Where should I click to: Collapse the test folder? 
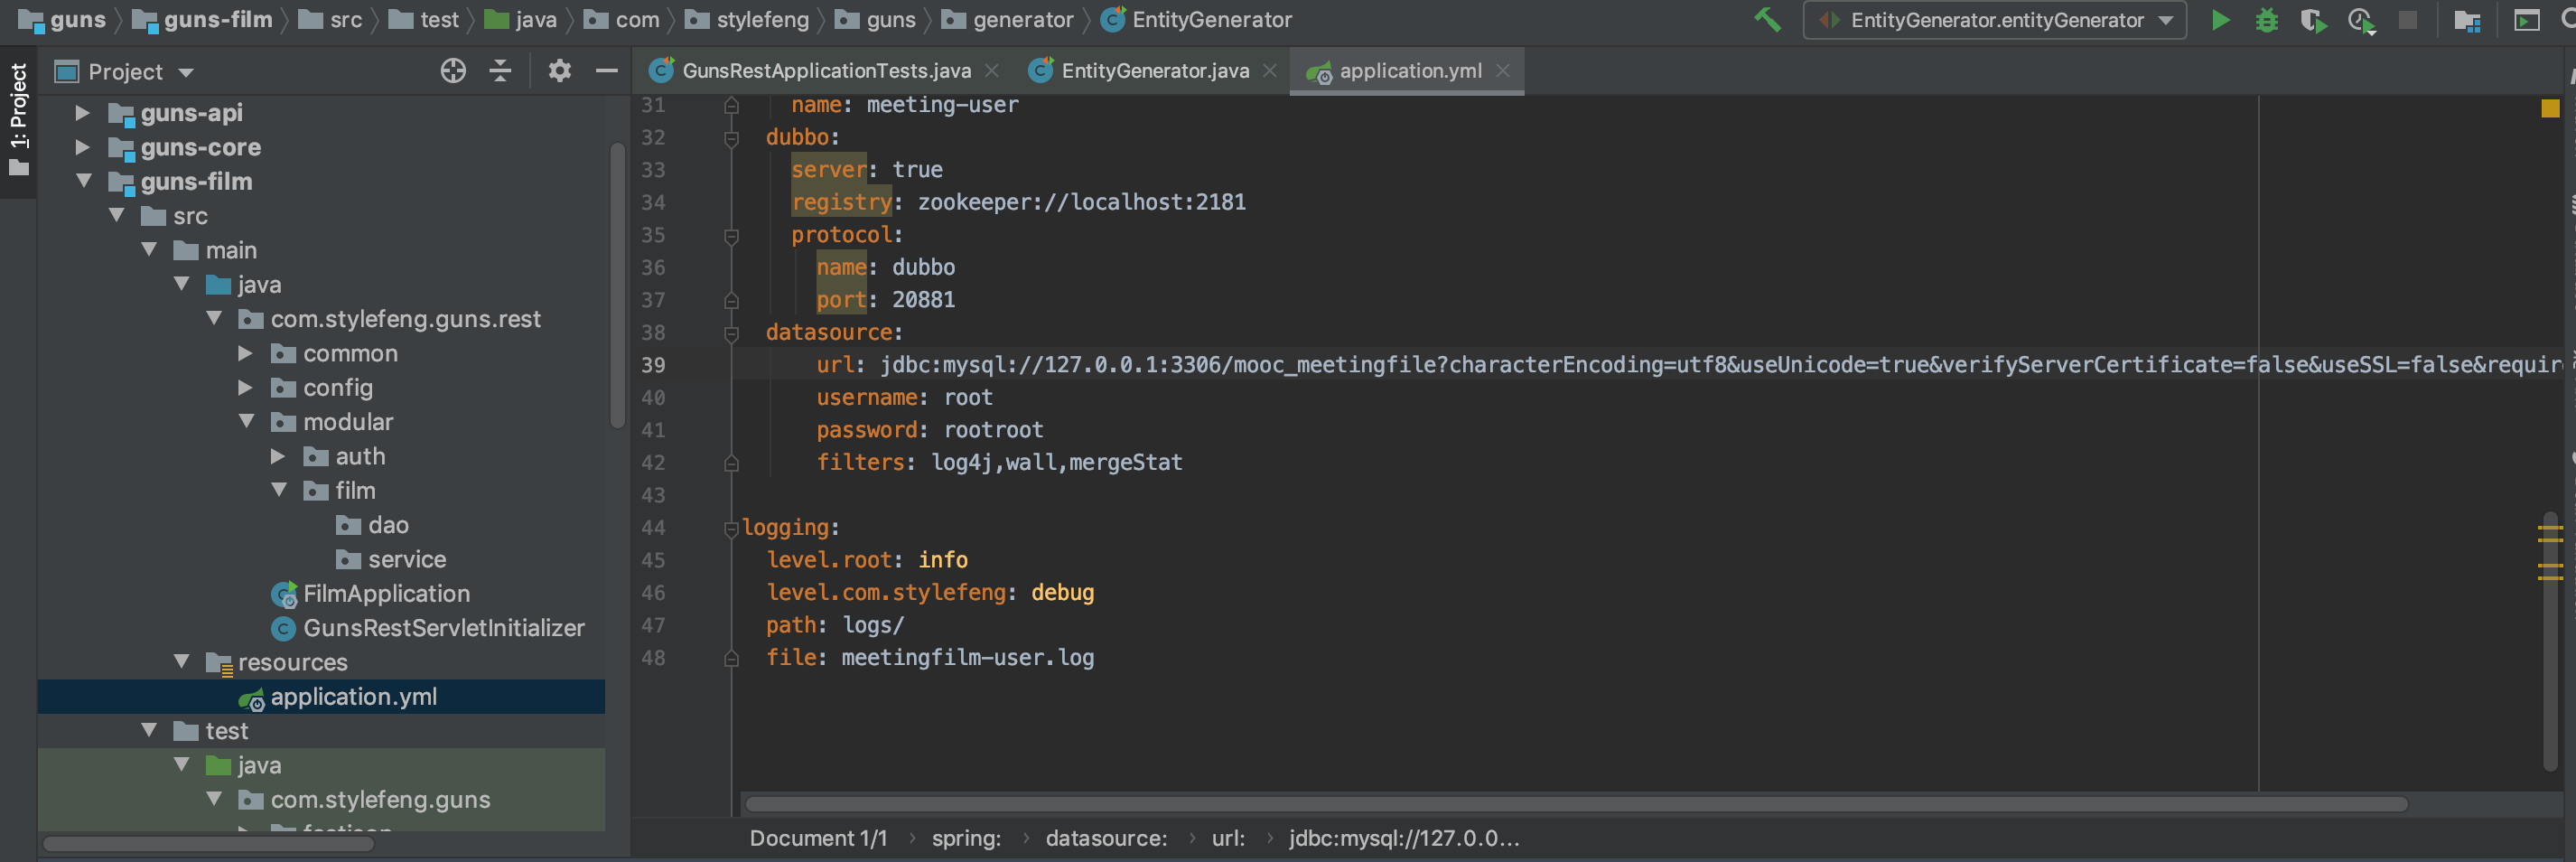coord(148,730)
